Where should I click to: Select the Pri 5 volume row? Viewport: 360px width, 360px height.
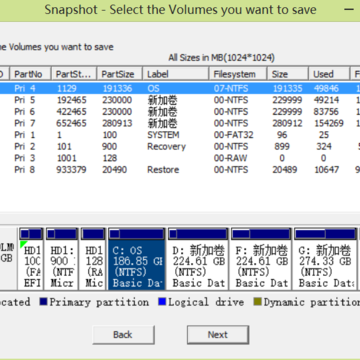point(180,100)
